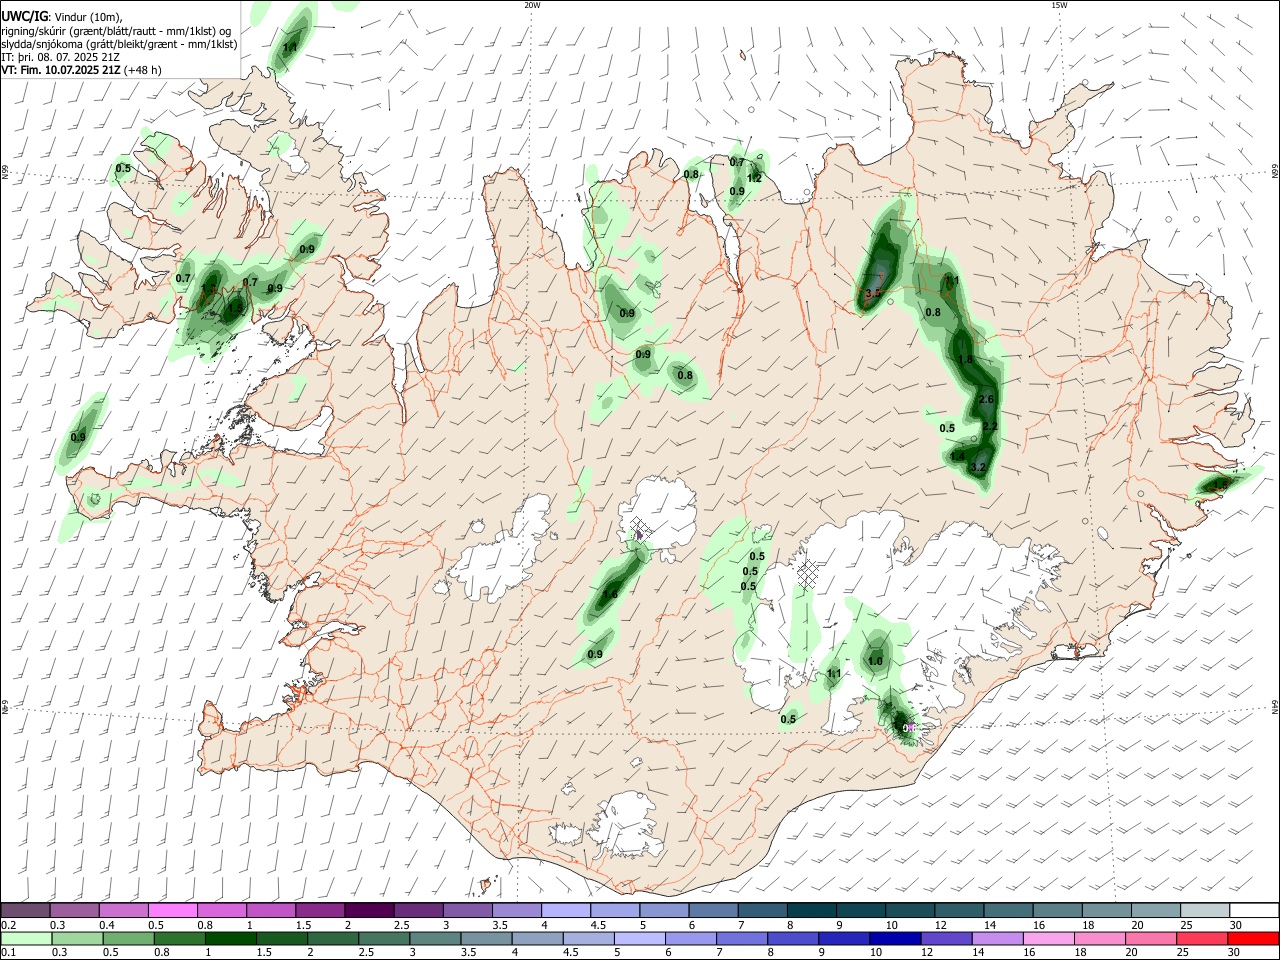
Task: Click the 0.5 value in the Westfjords
Action: [x=123, y=168]
